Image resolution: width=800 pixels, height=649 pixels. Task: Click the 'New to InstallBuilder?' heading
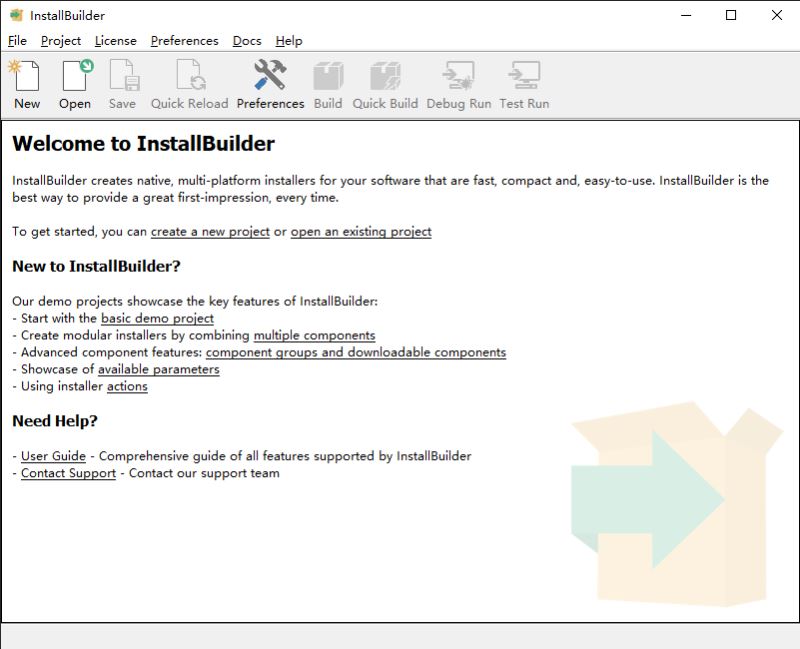pos(96,266)
